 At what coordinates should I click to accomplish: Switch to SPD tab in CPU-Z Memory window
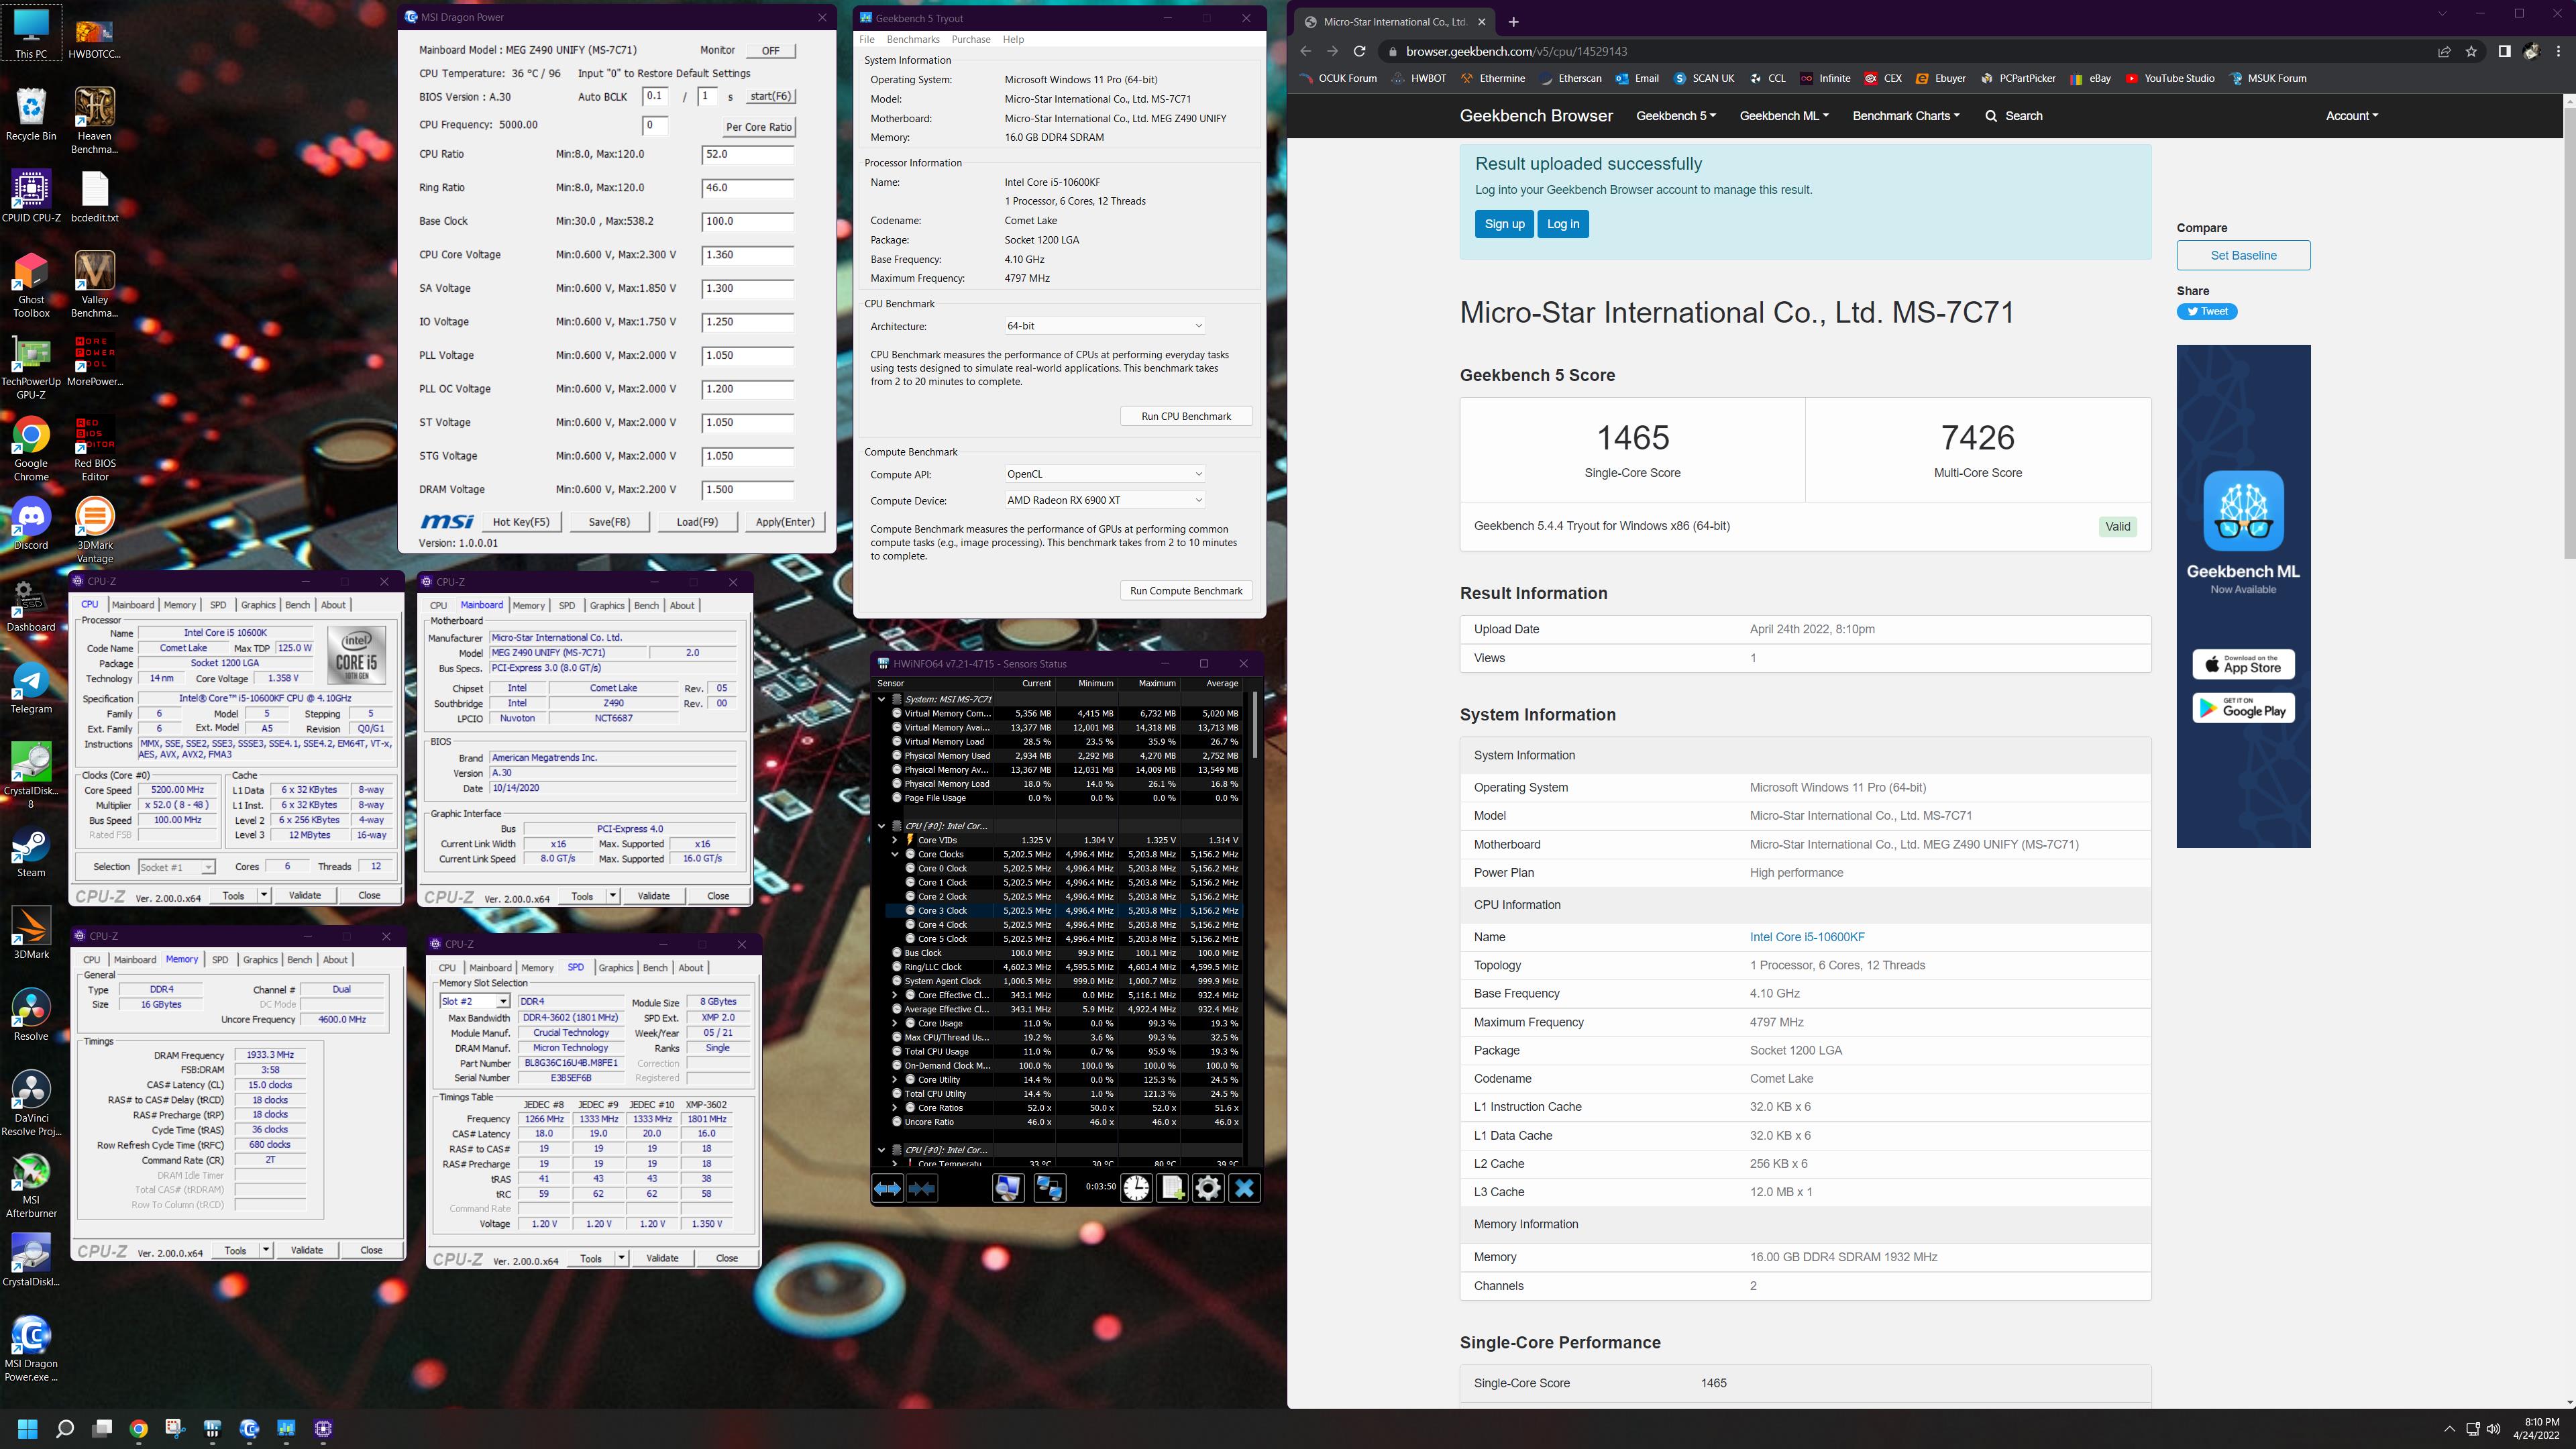pyautogui.click(x=220, y=960)
